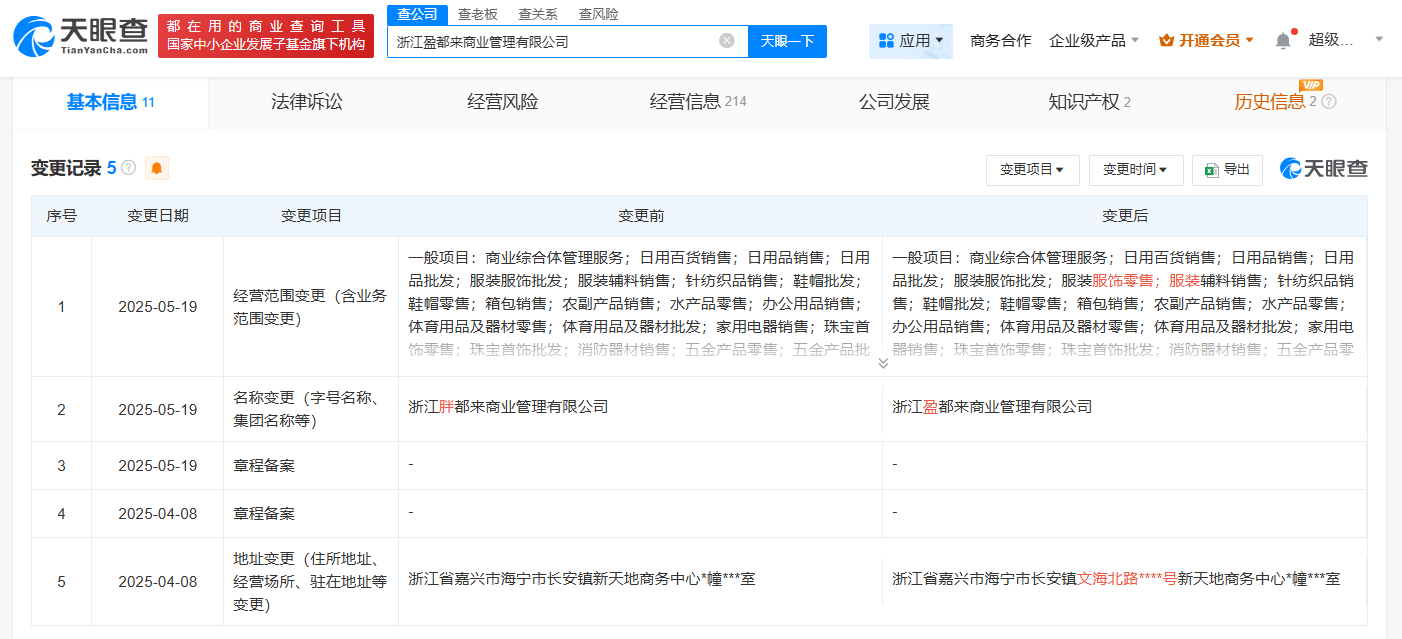Open the 变更时间 filter dropdown

pos(1135,170)
